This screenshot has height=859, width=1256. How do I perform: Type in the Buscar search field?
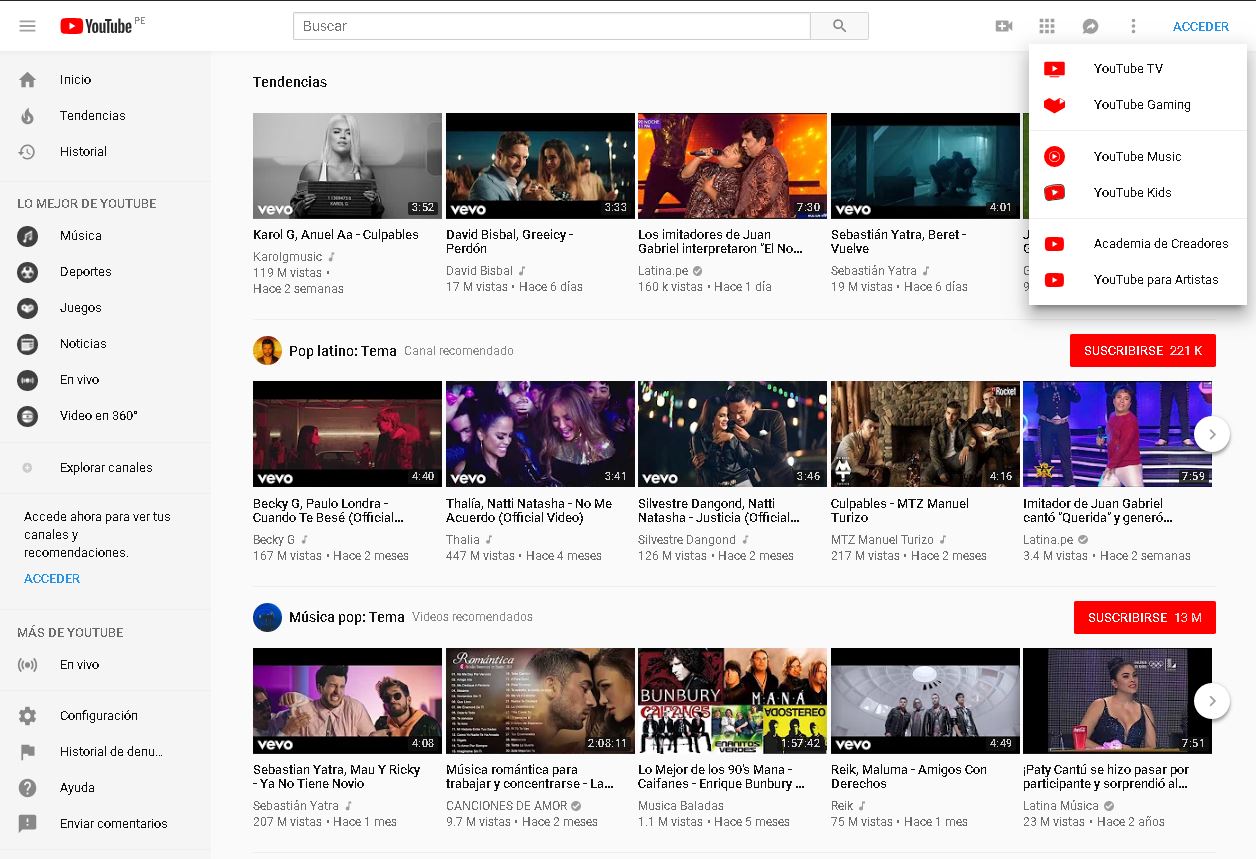click(551, 26)
